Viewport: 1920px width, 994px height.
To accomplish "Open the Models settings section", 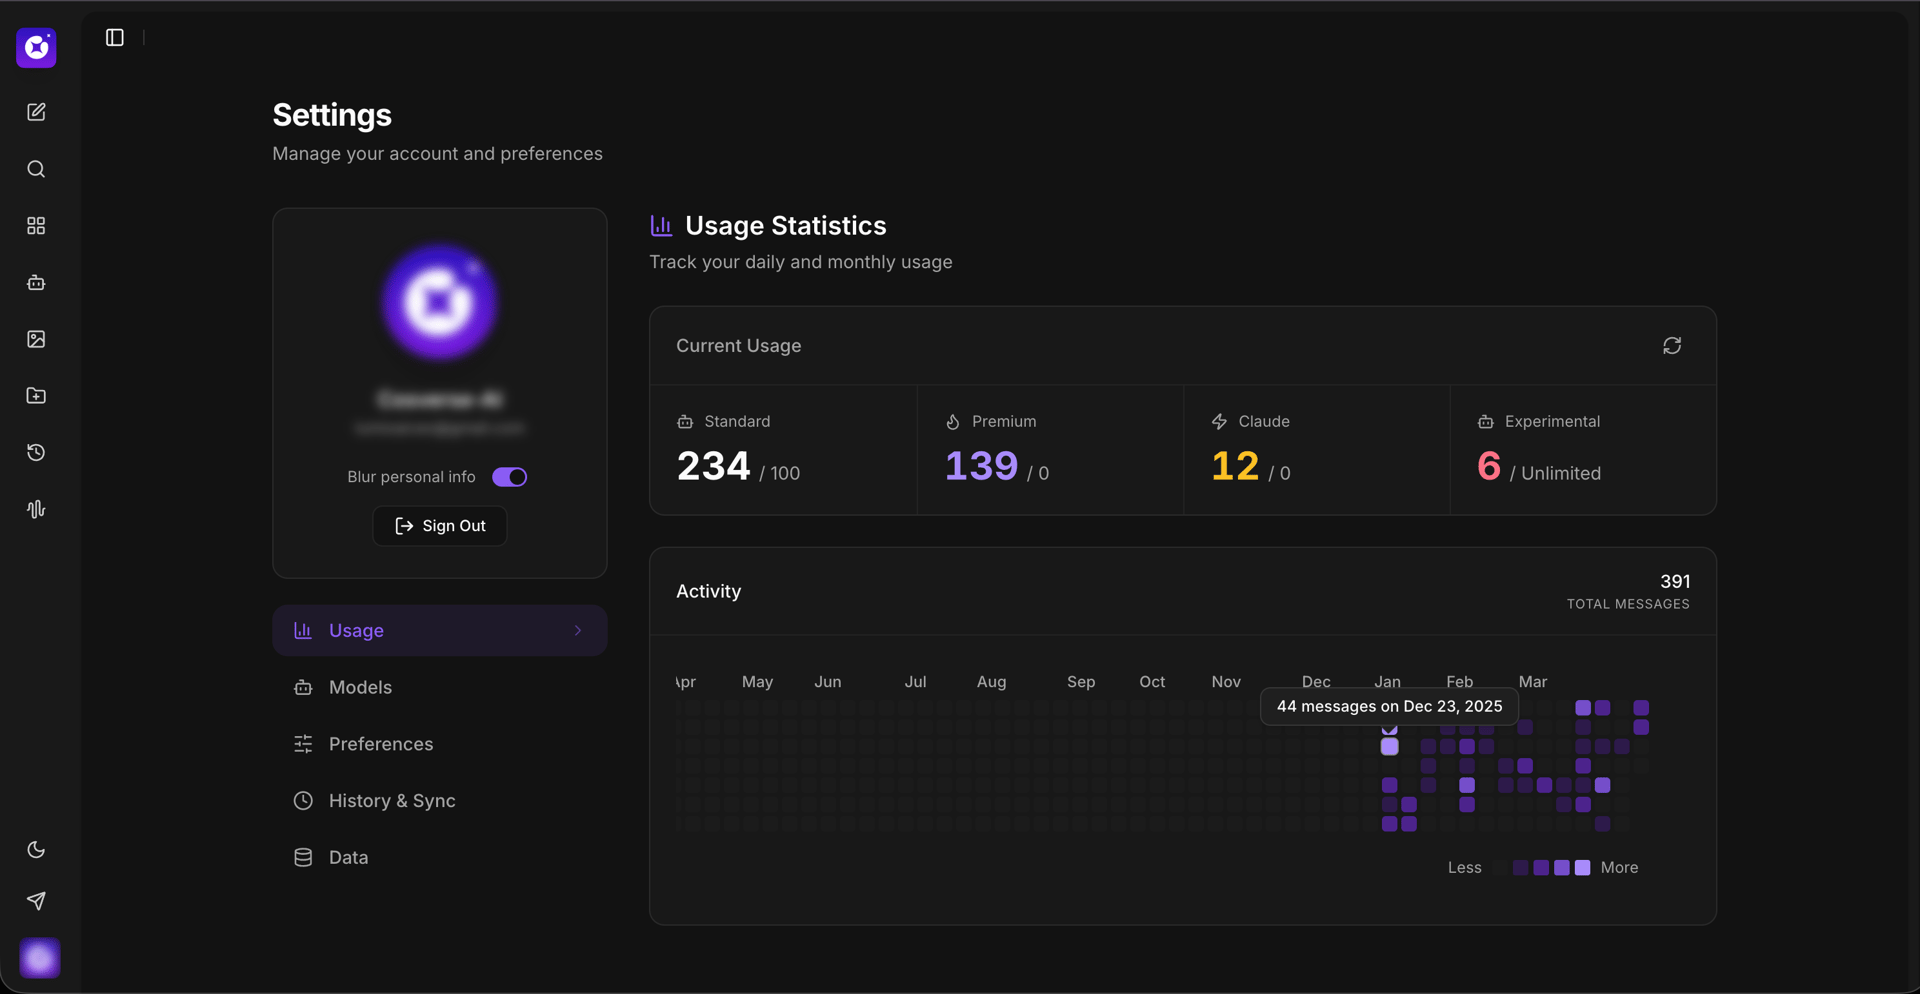I will [360, 687].
